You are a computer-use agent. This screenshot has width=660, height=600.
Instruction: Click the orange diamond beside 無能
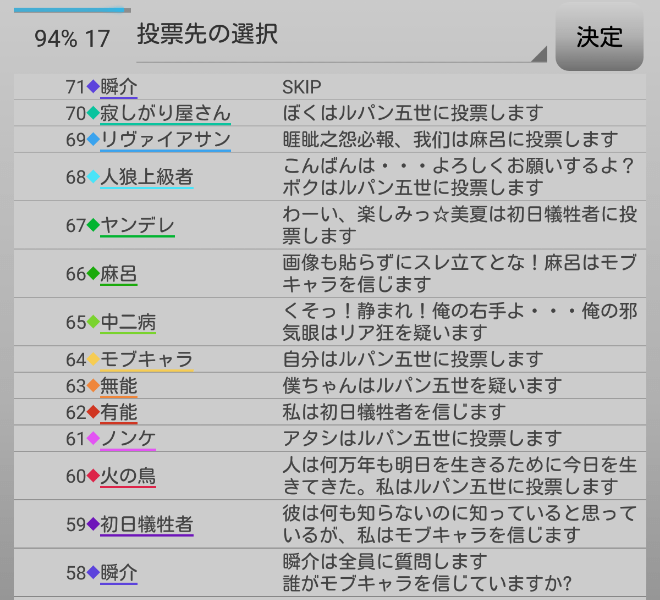point(93,385)
